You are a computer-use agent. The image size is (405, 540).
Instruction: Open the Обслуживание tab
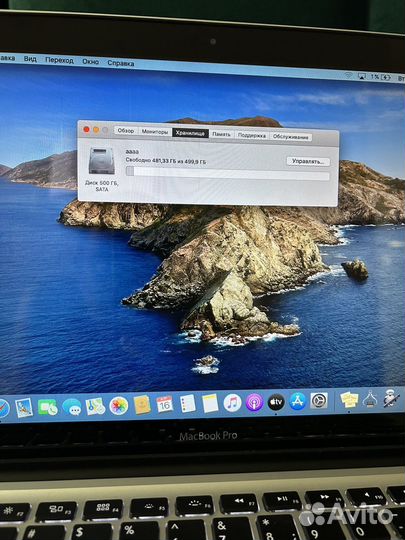point(291,137)
